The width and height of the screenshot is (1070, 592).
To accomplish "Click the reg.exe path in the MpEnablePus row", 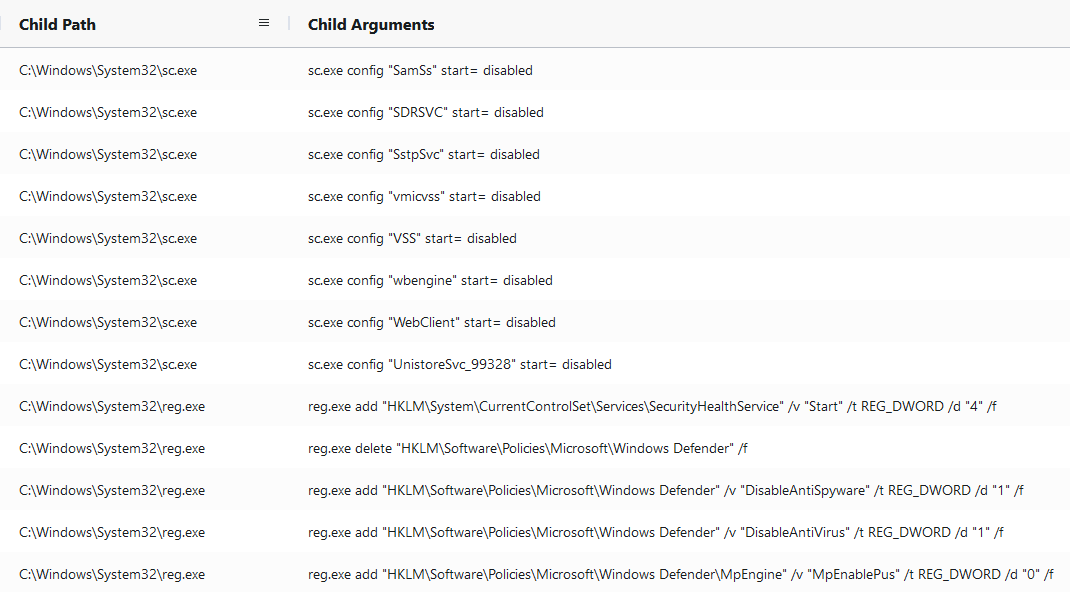I will click(x=112, y=574).
